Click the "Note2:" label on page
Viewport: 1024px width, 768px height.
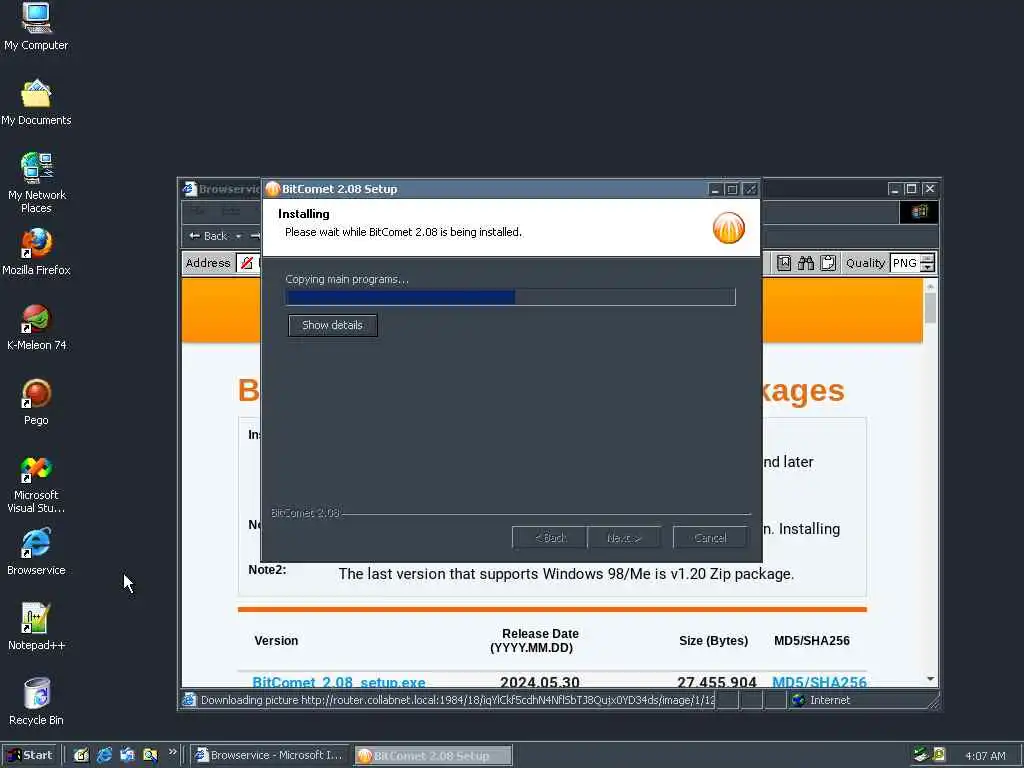point(267,569)
